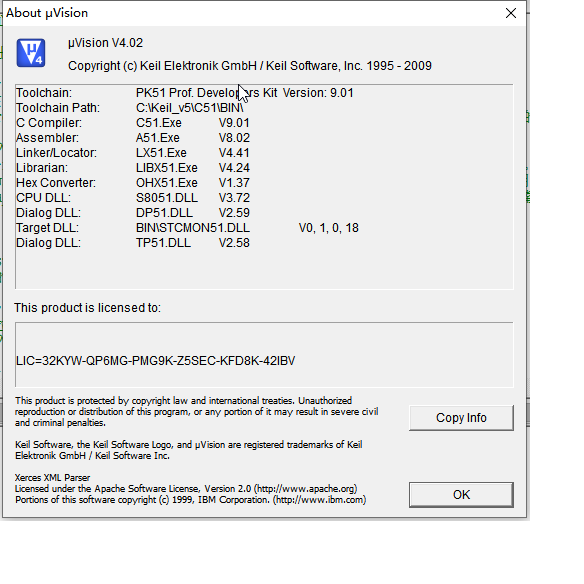Click the 'About µVision' title bar text
Image resolution: width=584 pixels, height=584 pixels.
pyautogui.click(x=47, y=13)
